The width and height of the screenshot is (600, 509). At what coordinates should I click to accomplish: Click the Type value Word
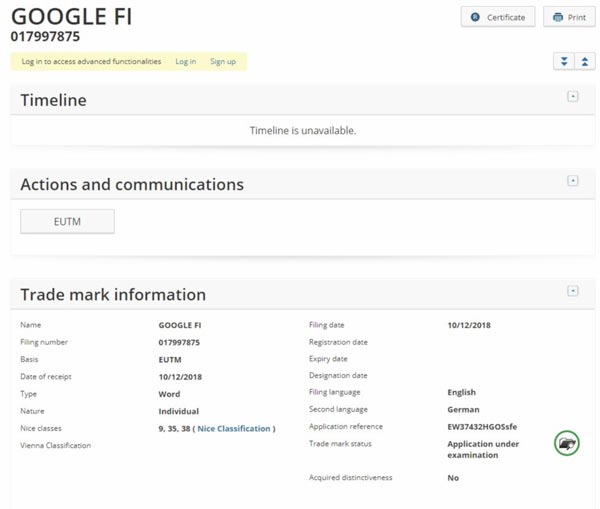(169, 394)
